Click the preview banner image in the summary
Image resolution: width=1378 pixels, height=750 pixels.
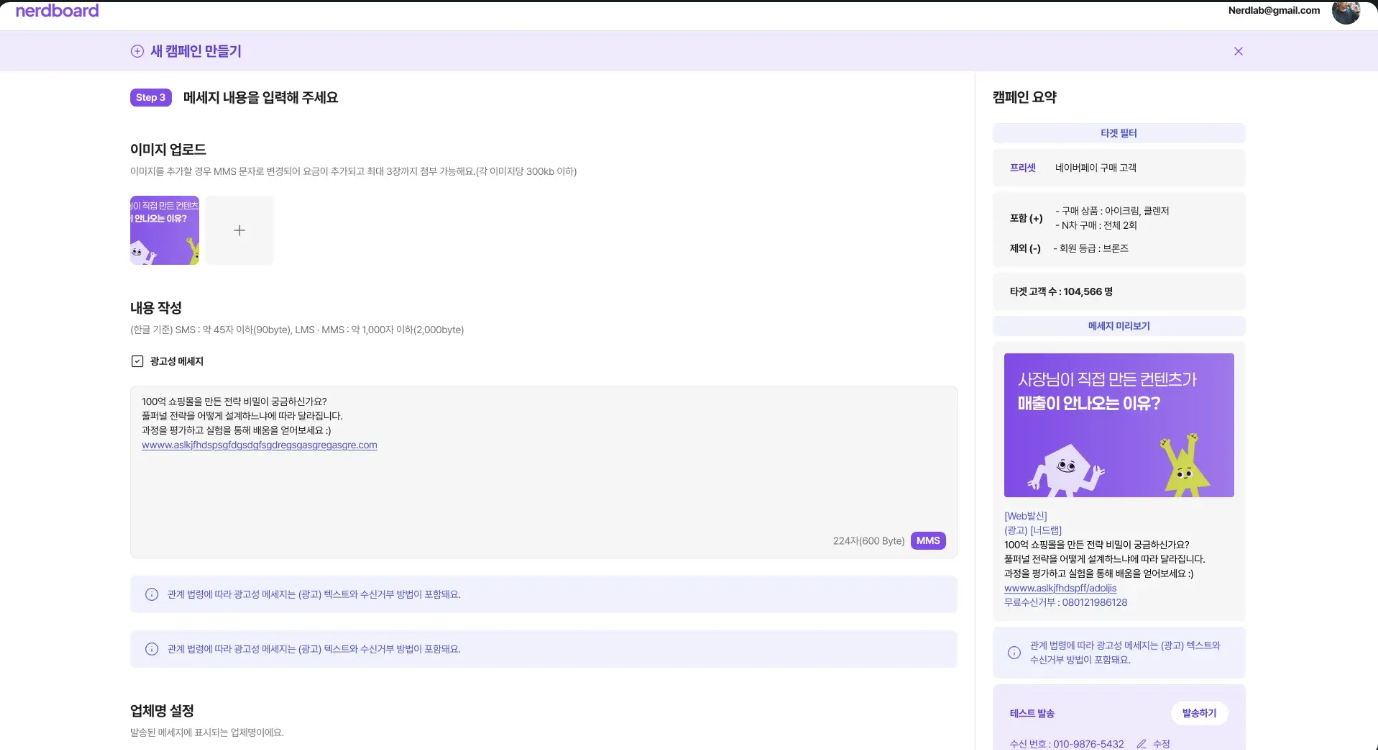(x=1118, y=425)
